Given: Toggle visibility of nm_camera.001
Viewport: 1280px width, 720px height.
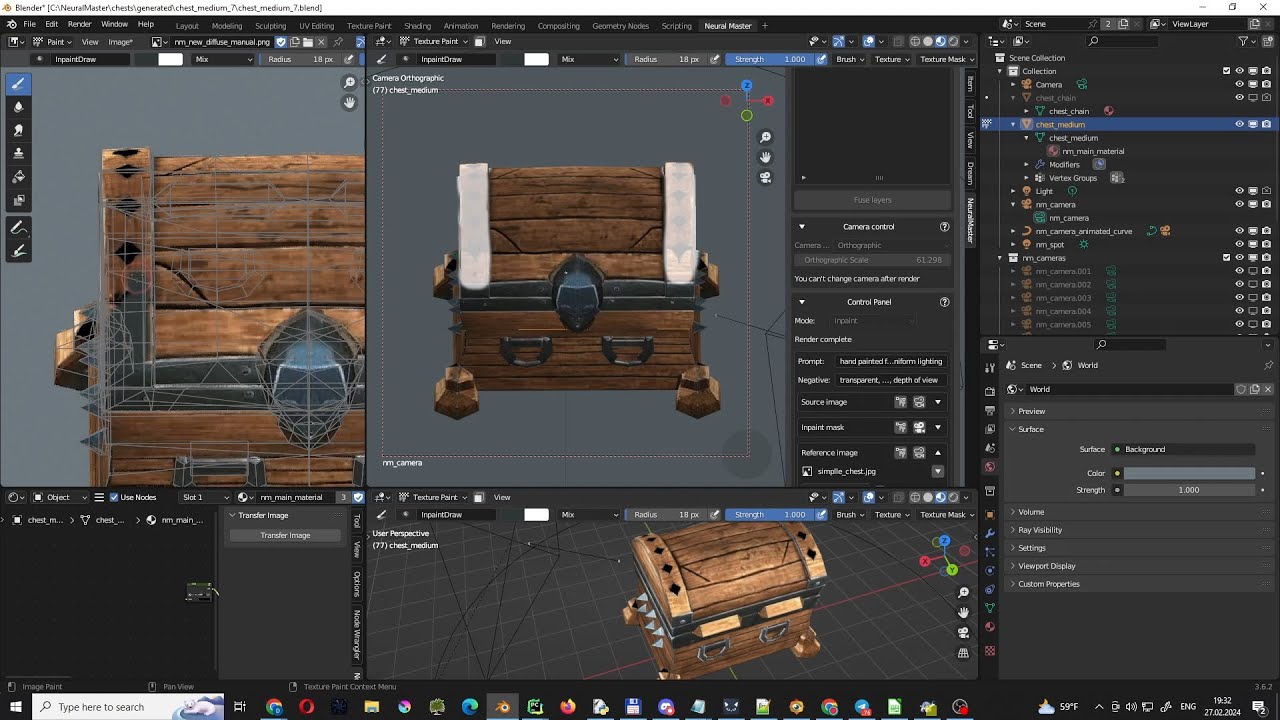Looking at the screenshot, I should pos(1239,271).
